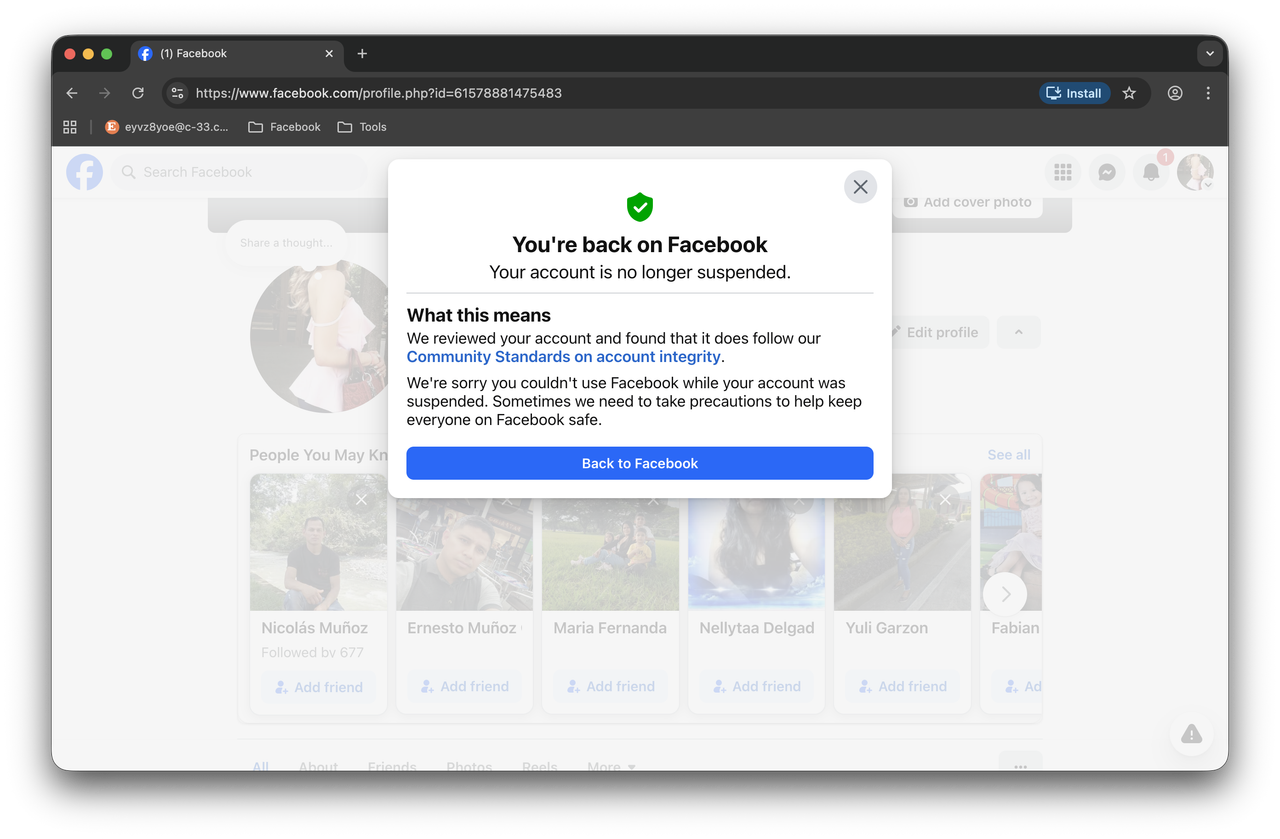Viewport: 1280px width, 839px height.
Task: Close the '(1) Facebook' tab
Action: (x=329, y=54)
